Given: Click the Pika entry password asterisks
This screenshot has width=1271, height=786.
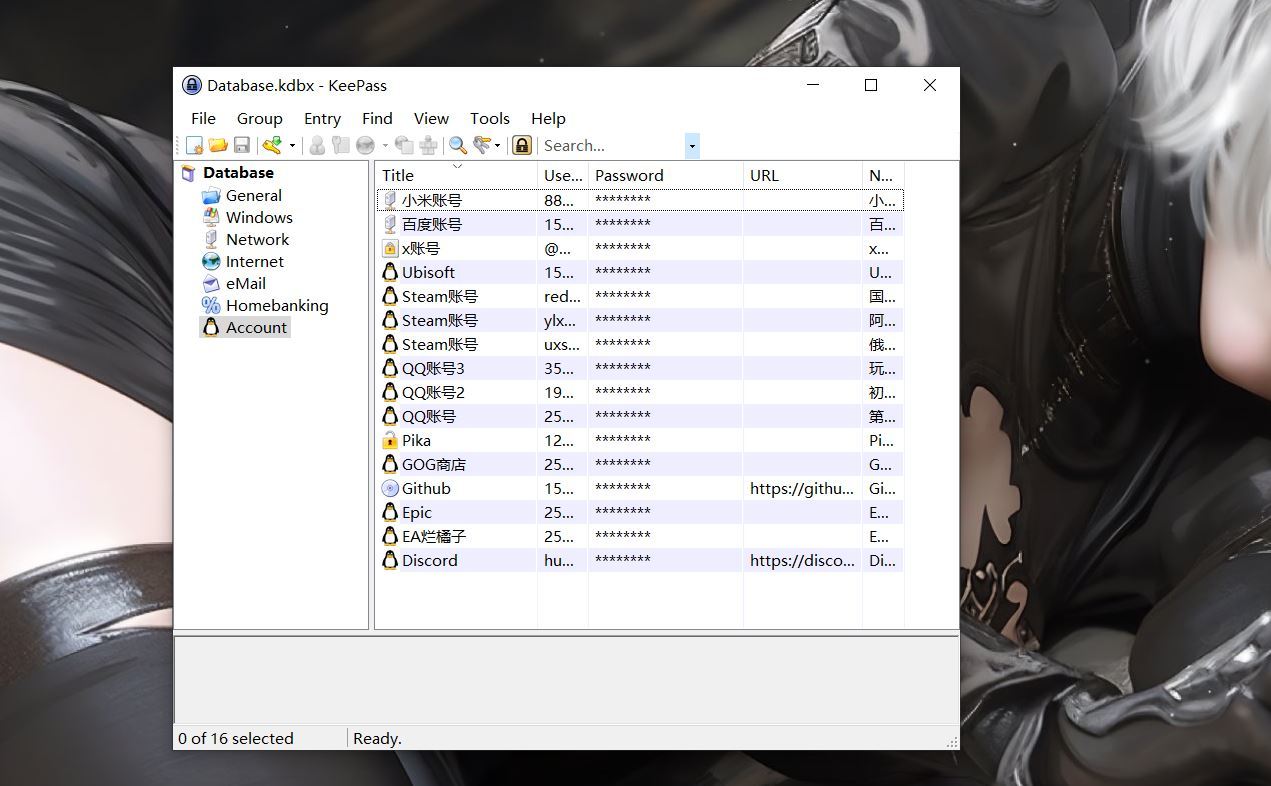Looking at the screenshot, I should (623, 441).
